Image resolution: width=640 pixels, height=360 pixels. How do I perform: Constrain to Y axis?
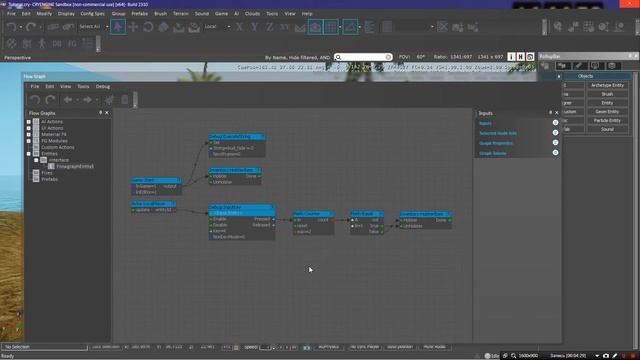254,27
